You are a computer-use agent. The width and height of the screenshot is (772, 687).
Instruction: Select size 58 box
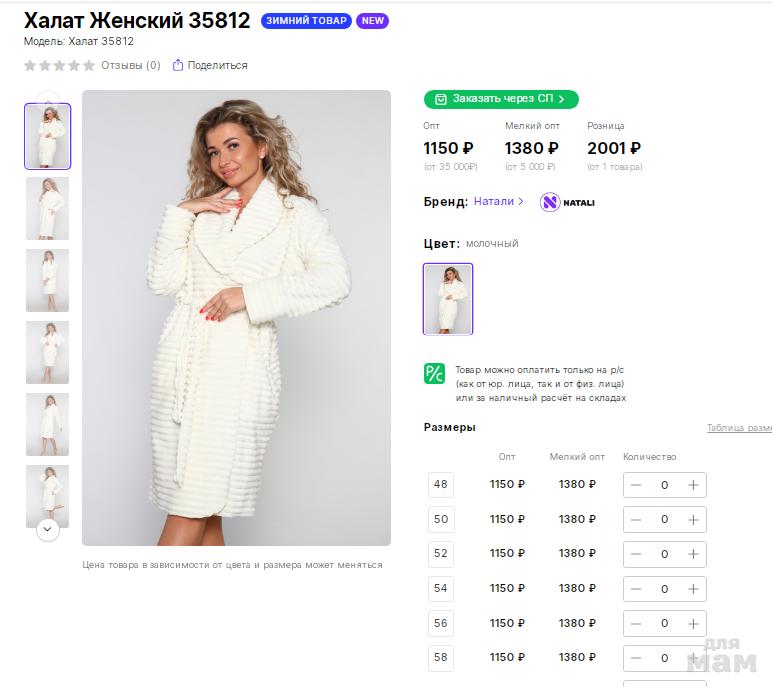click(440, 658)
